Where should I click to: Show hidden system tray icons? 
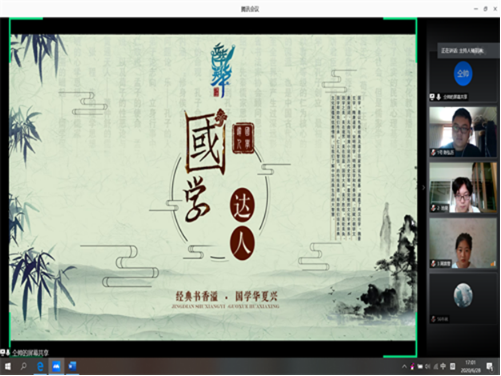click(404, 367)
